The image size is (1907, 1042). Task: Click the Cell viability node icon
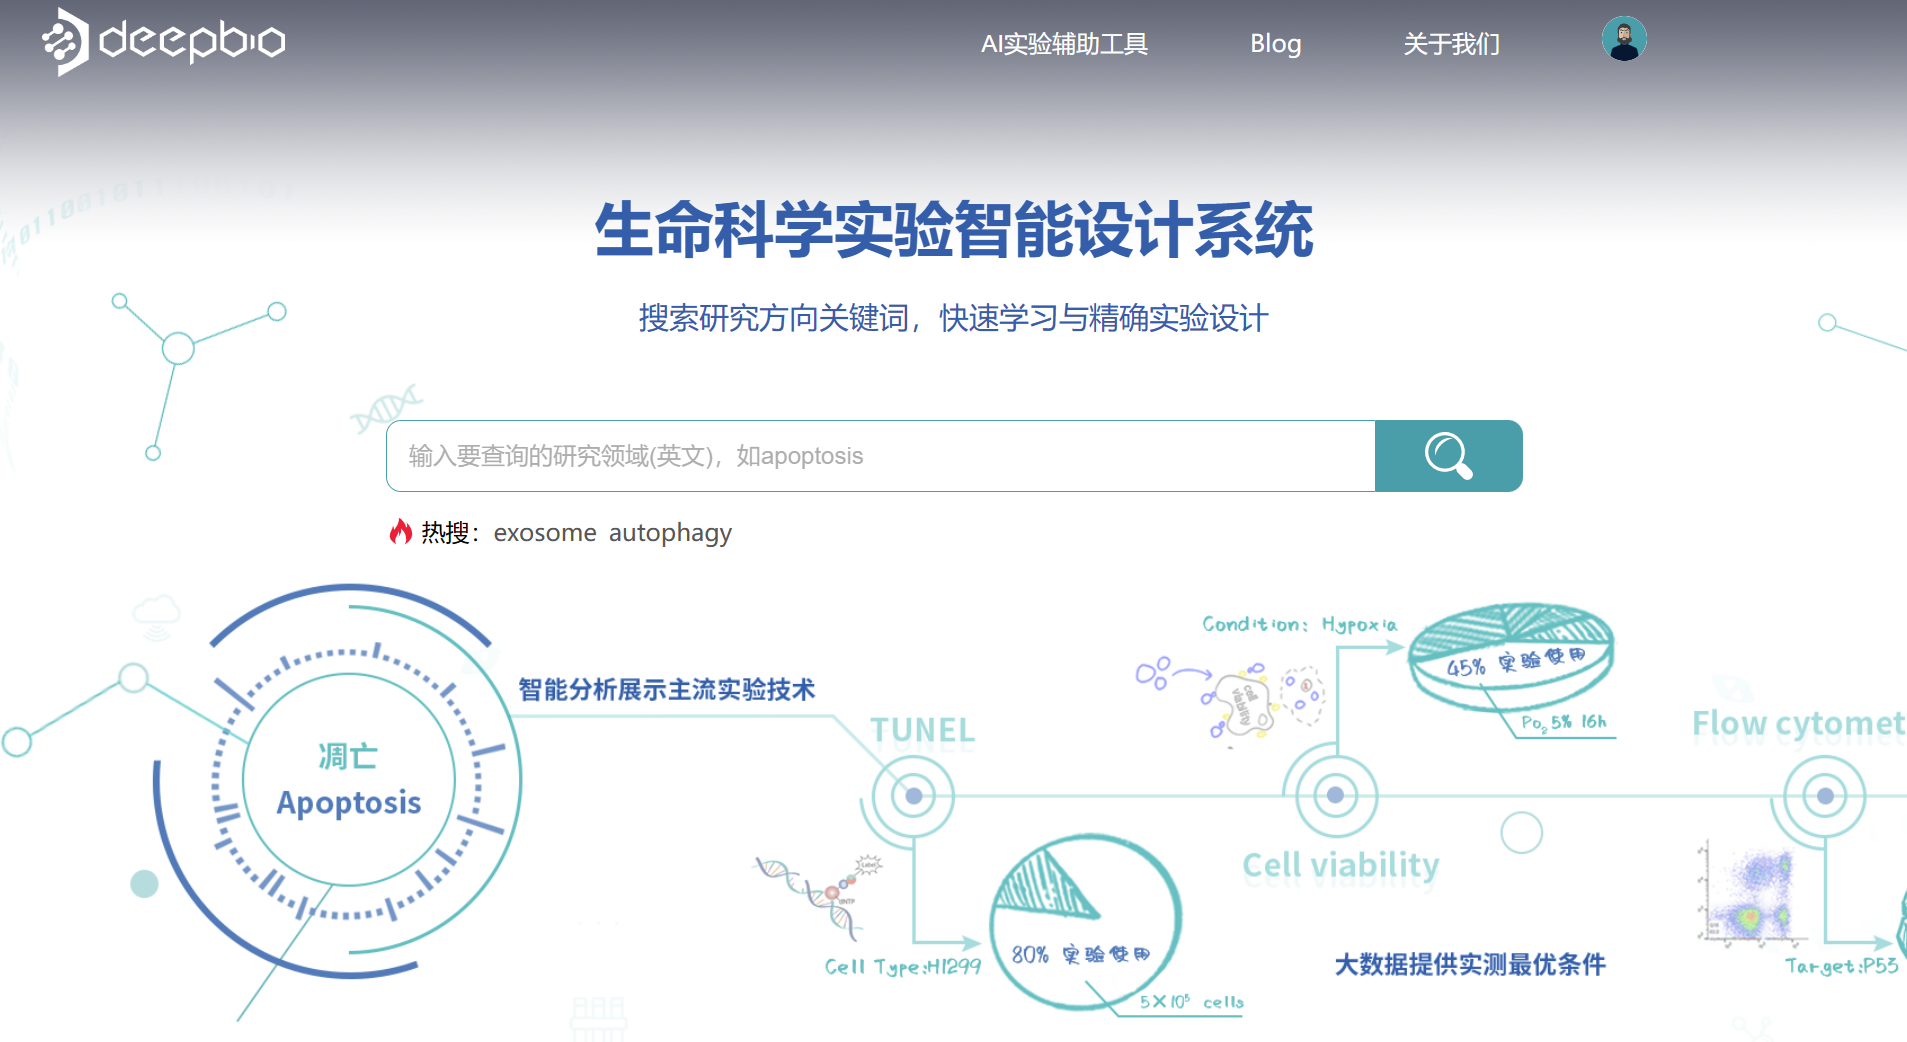[1334, 796]
